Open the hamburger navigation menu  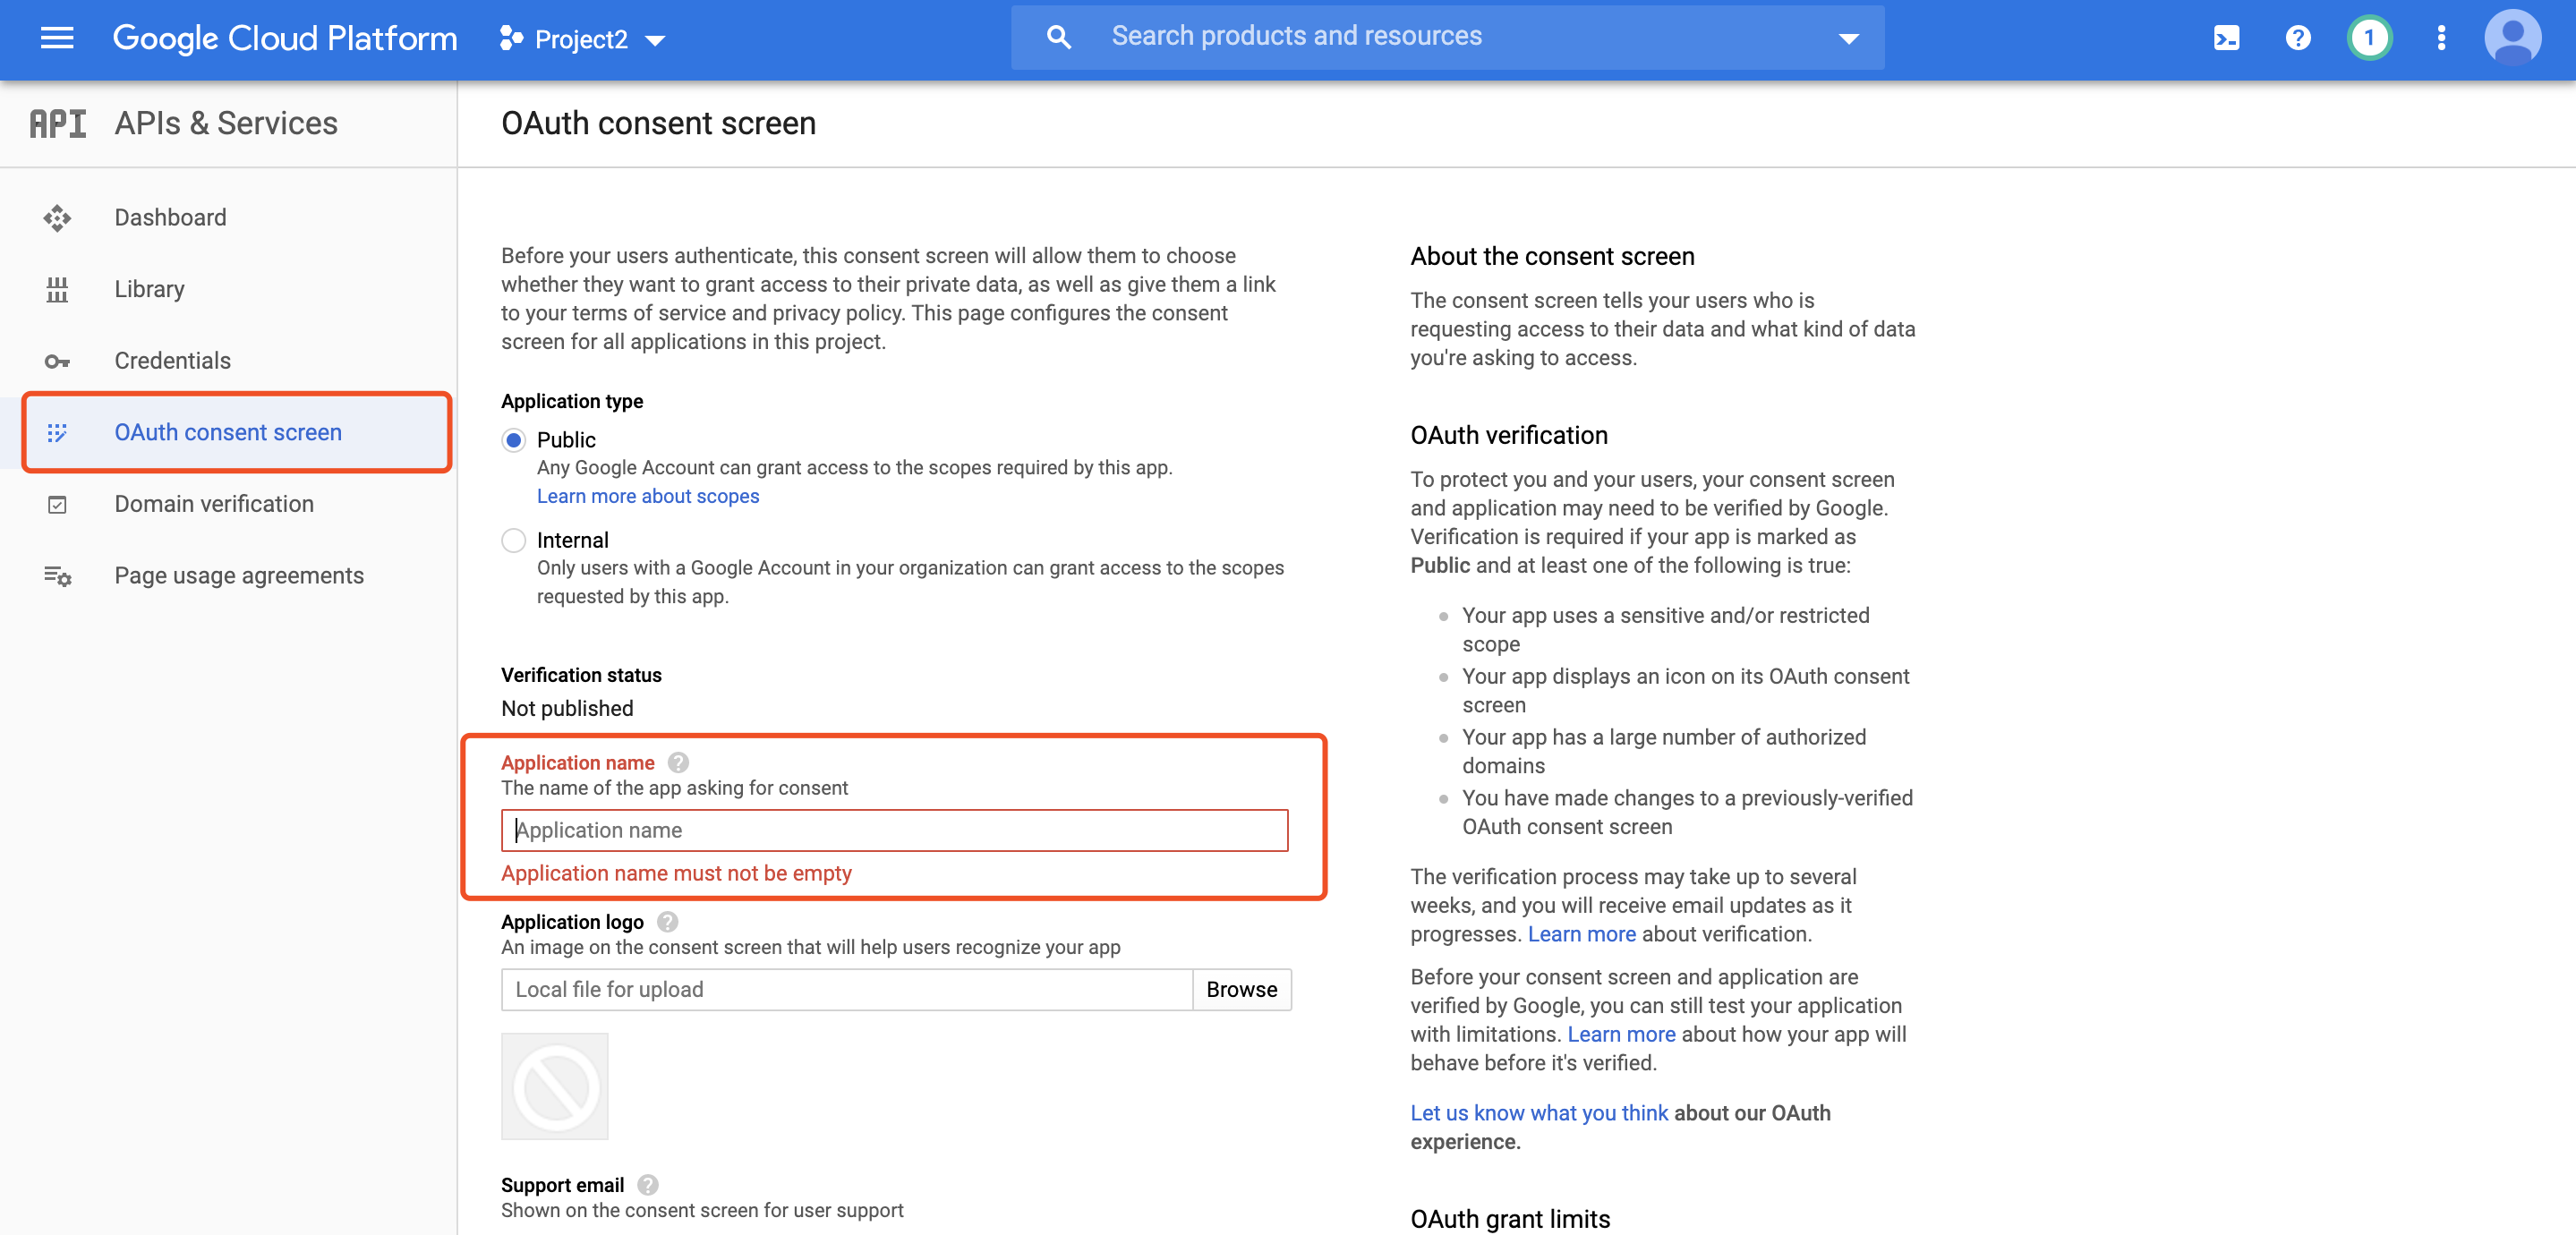pyautogui.click(x=57, y=38)
